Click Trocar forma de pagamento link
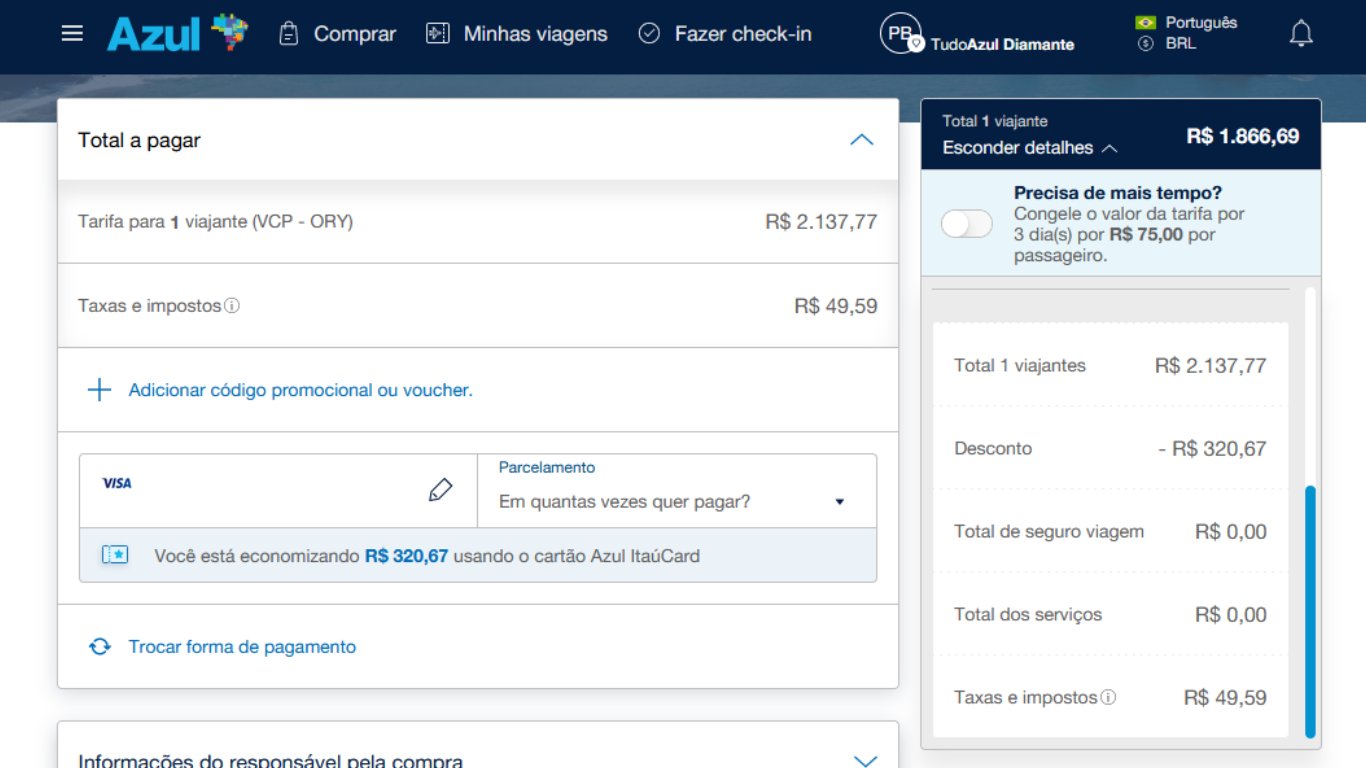This screenshot has width=1366, height=768. [242, 647]
